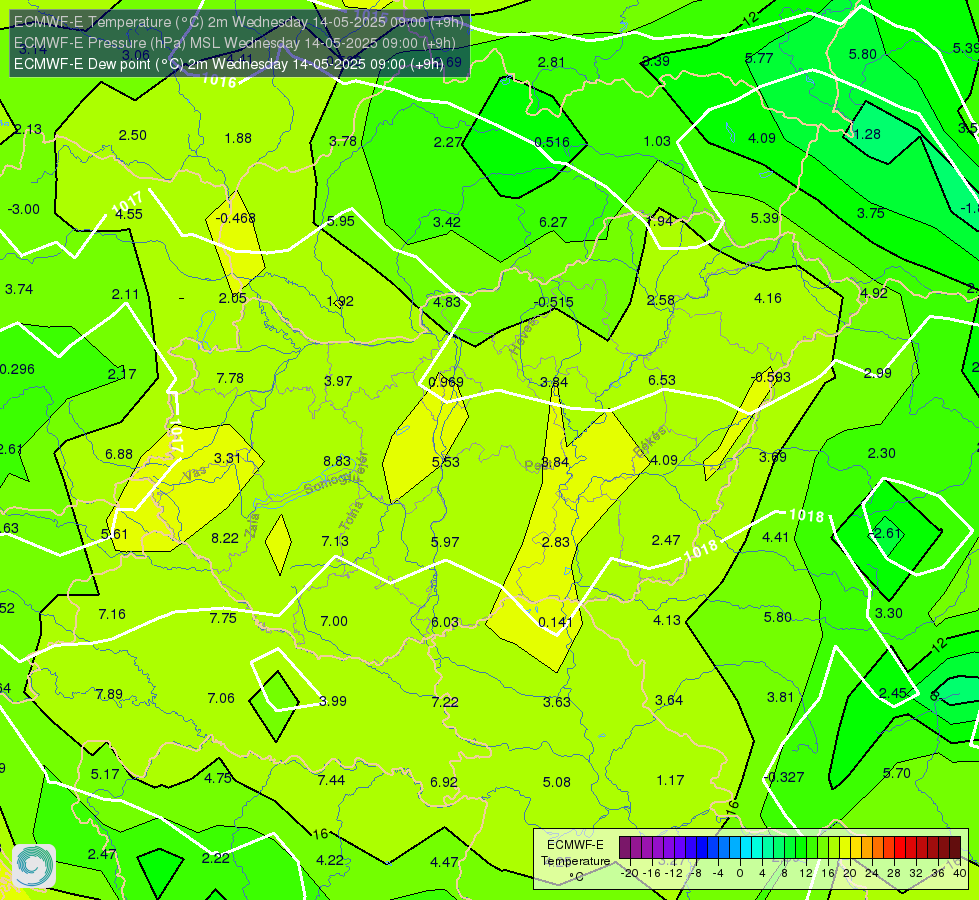The image size is (979, 900).
Task: Click the dew point value 0.969
Action: [x=446, y=382]
